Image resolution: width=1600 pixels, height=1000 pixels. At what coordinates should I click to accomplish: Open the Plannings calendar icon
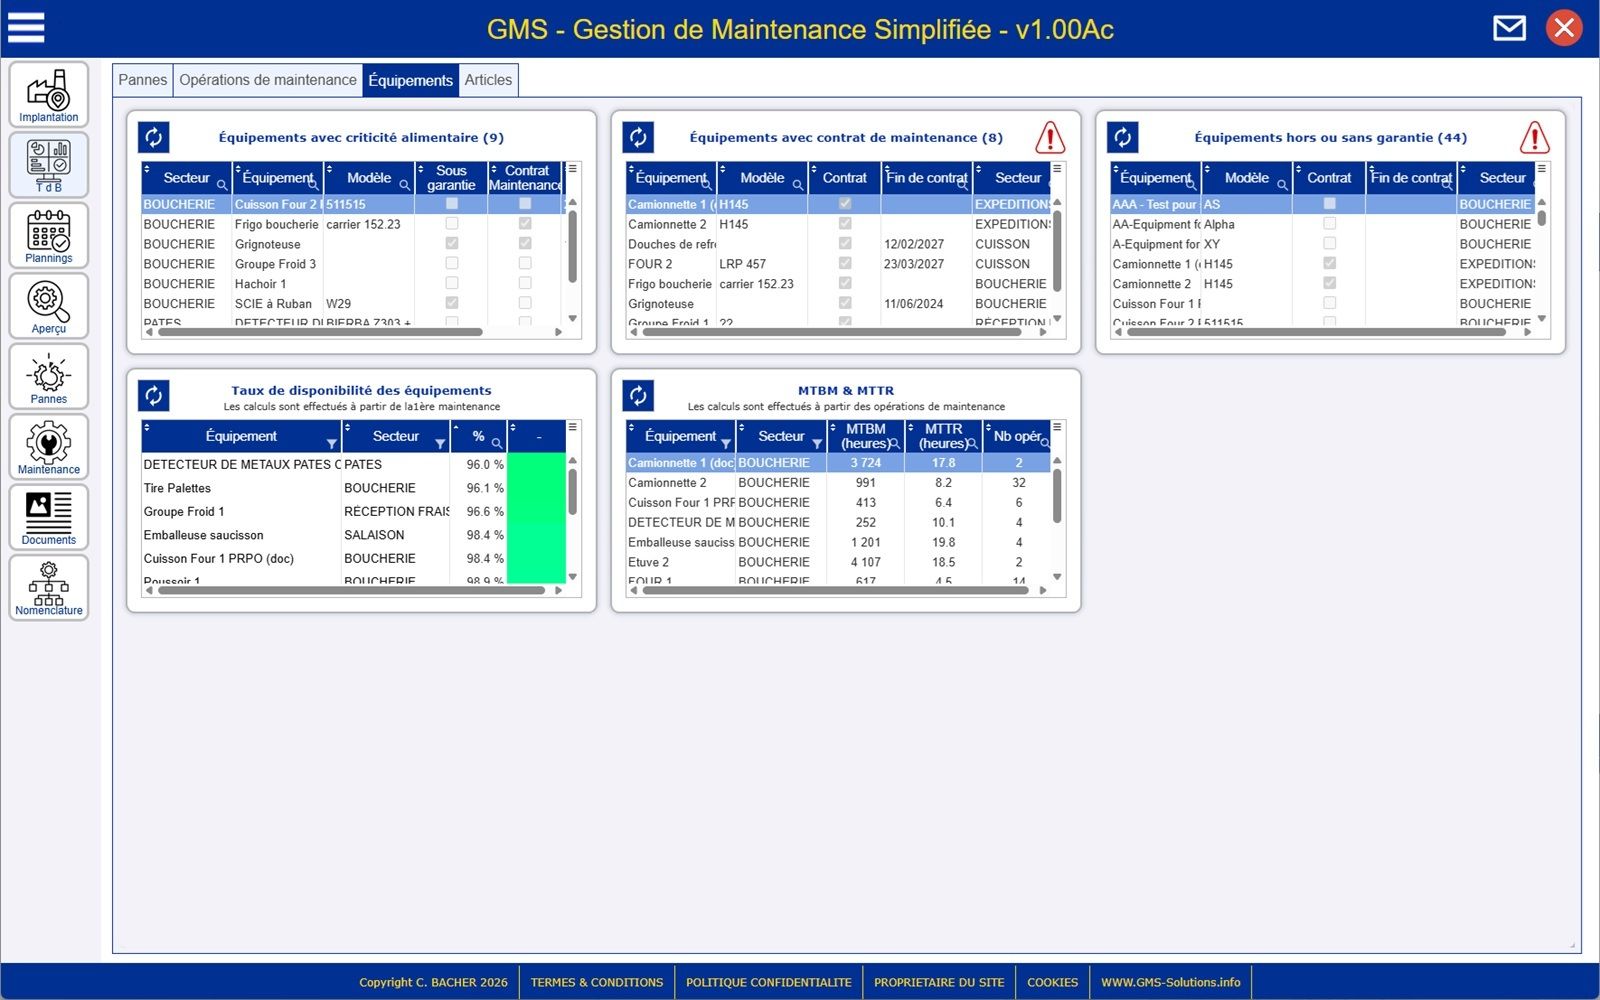point(48,236)
